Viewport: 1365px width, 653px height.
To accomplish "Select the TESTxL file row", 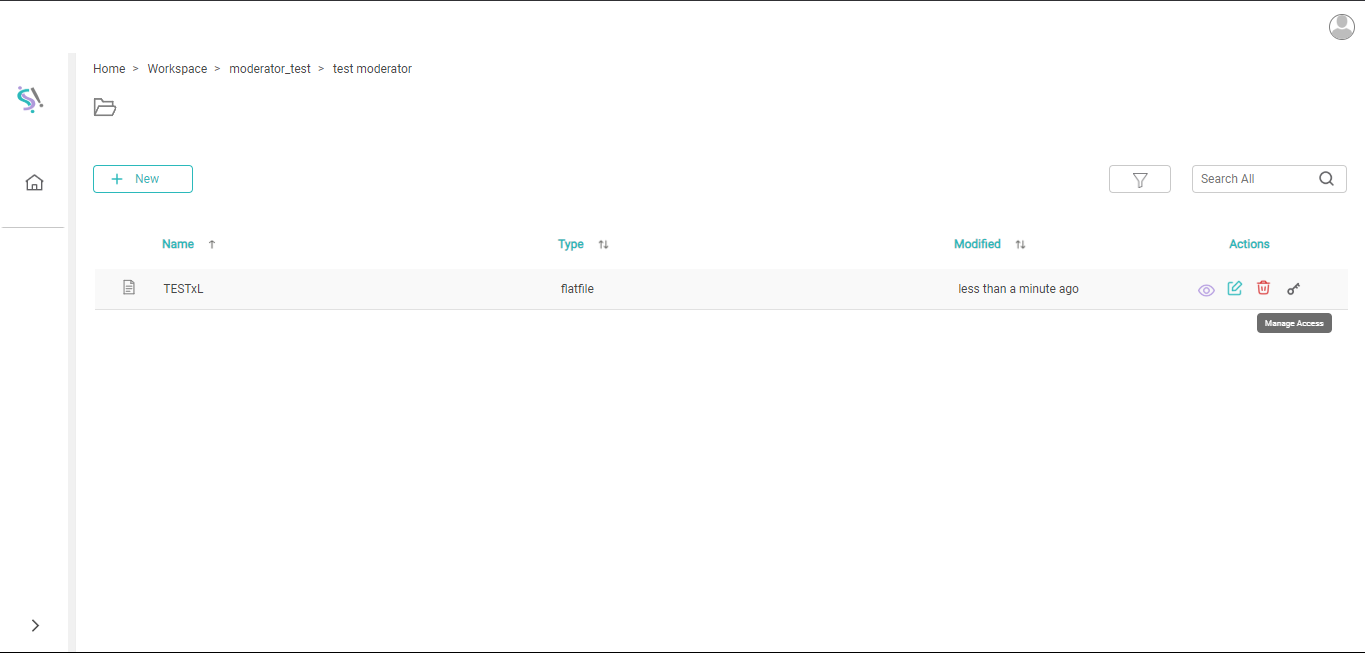I will pyautogui.click(x=183, y=289).
